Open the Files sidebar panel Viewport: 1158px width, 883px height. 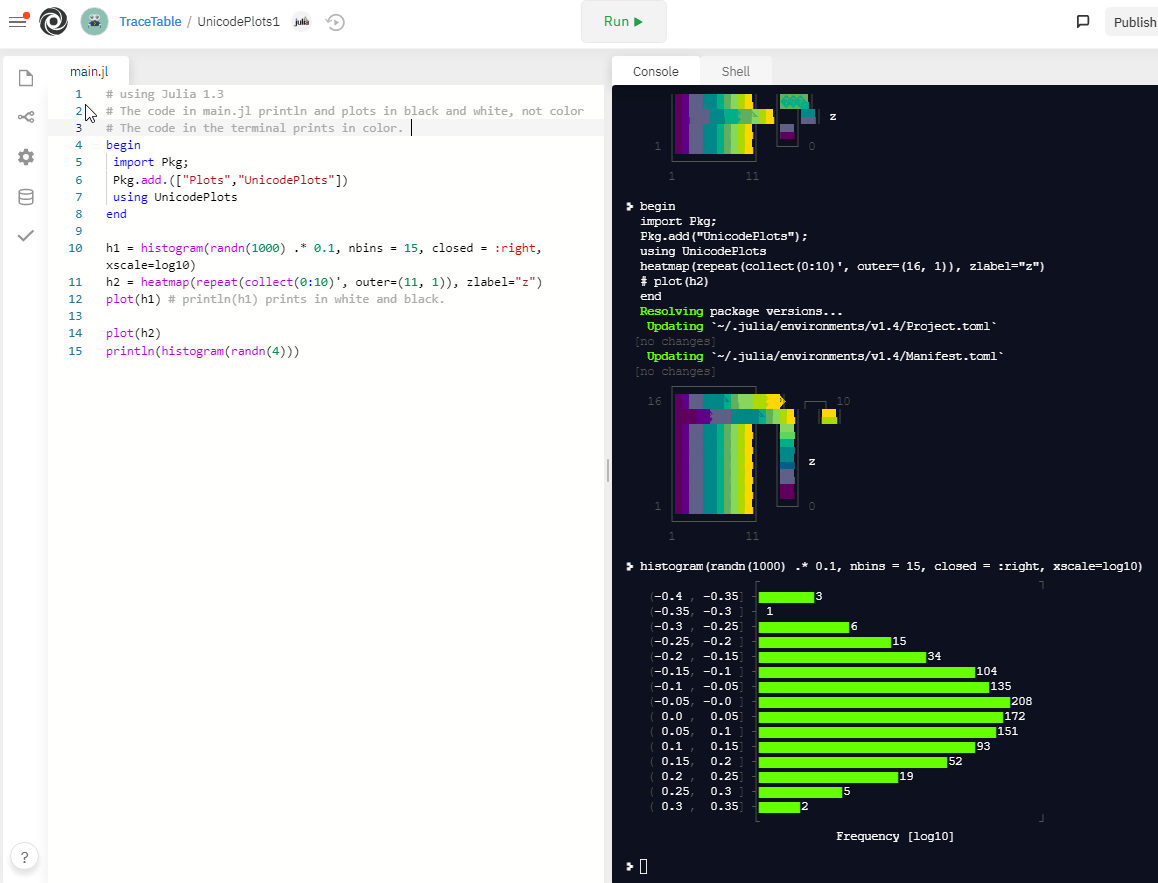click(x=26, y=78)
